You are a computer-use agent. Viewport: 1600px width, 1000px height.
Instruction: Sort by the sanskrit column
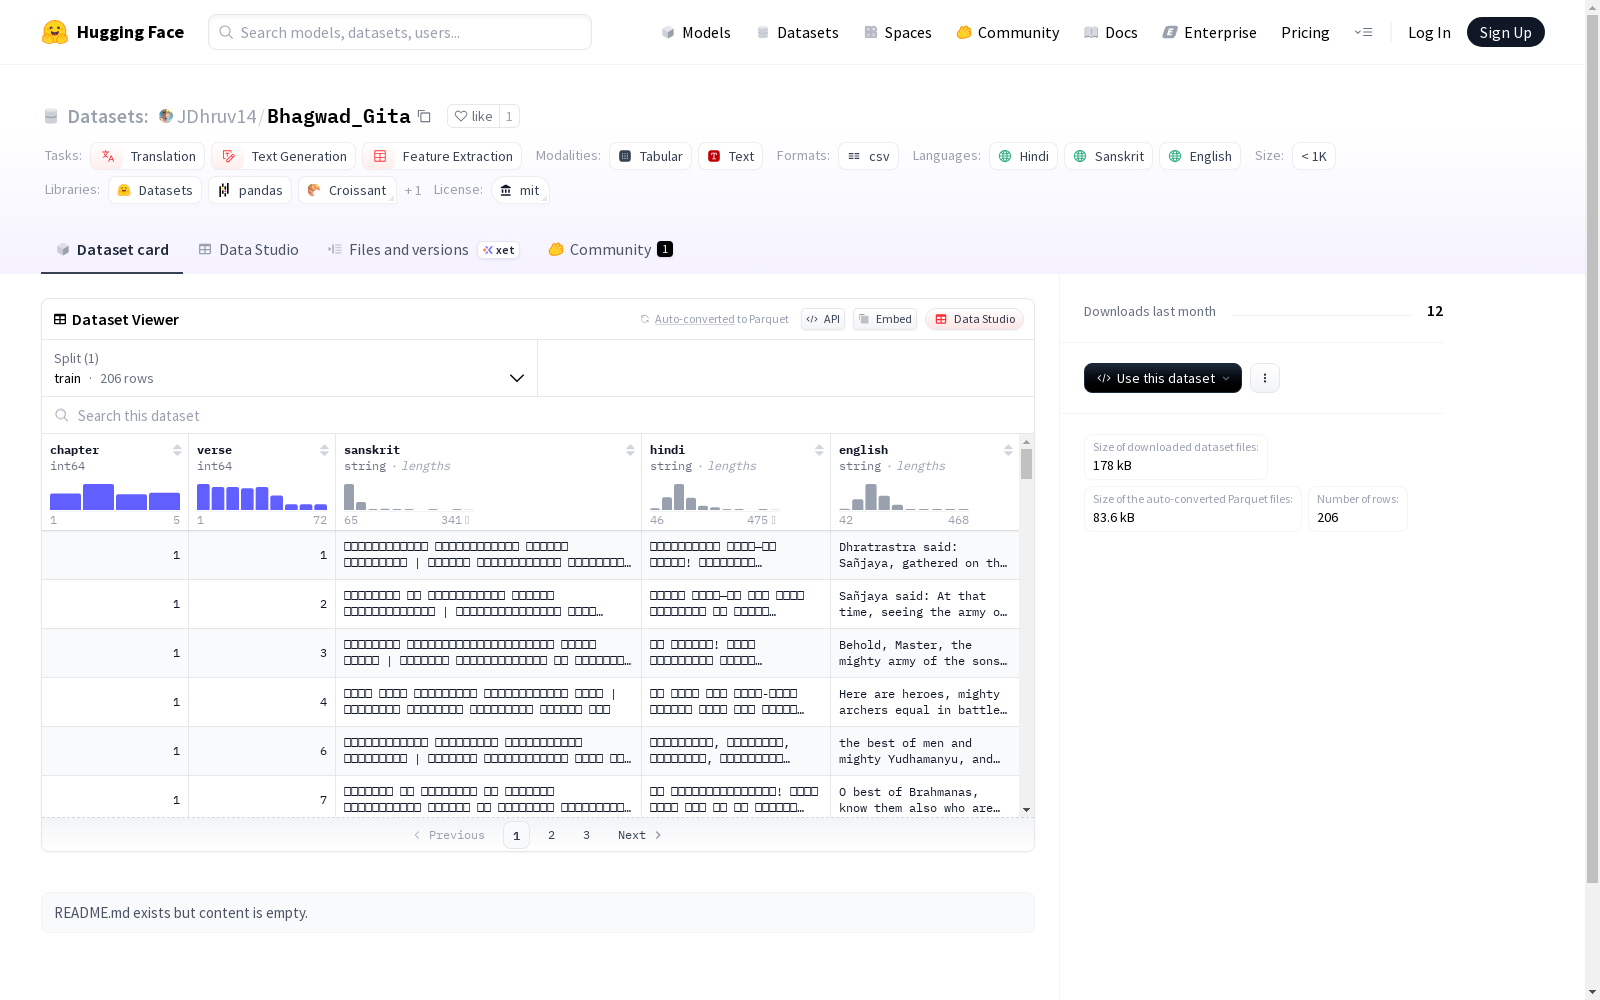pos(630,450)
